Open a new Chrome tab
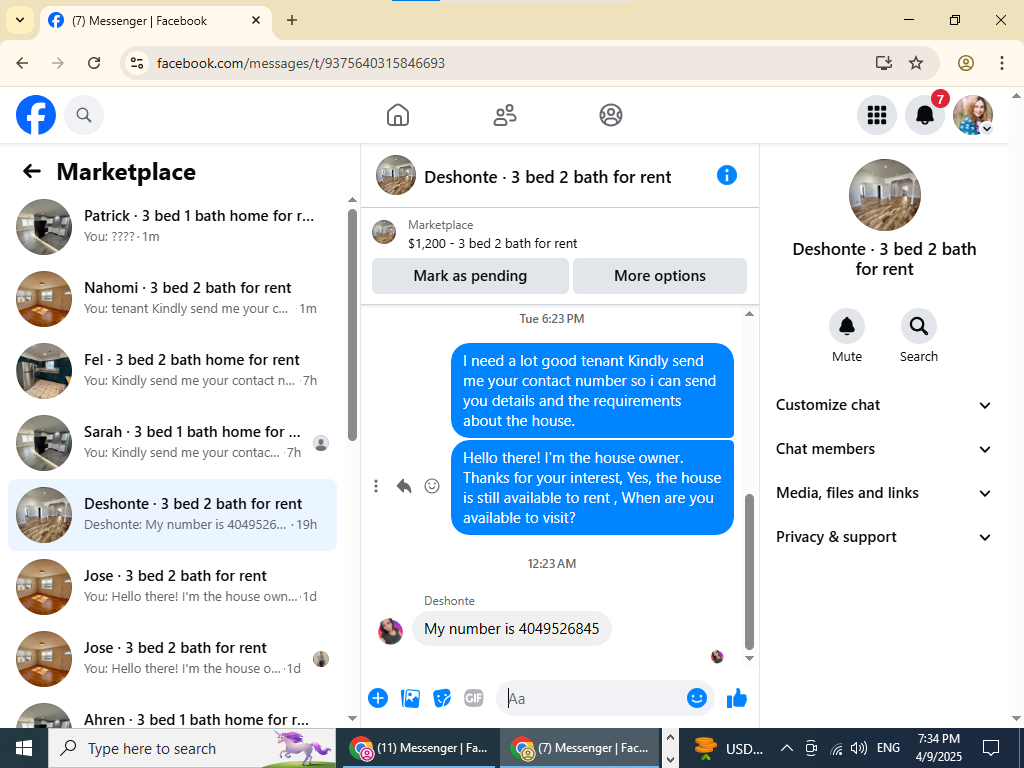This screenshot has height=768, width=1024. point(292,20)
